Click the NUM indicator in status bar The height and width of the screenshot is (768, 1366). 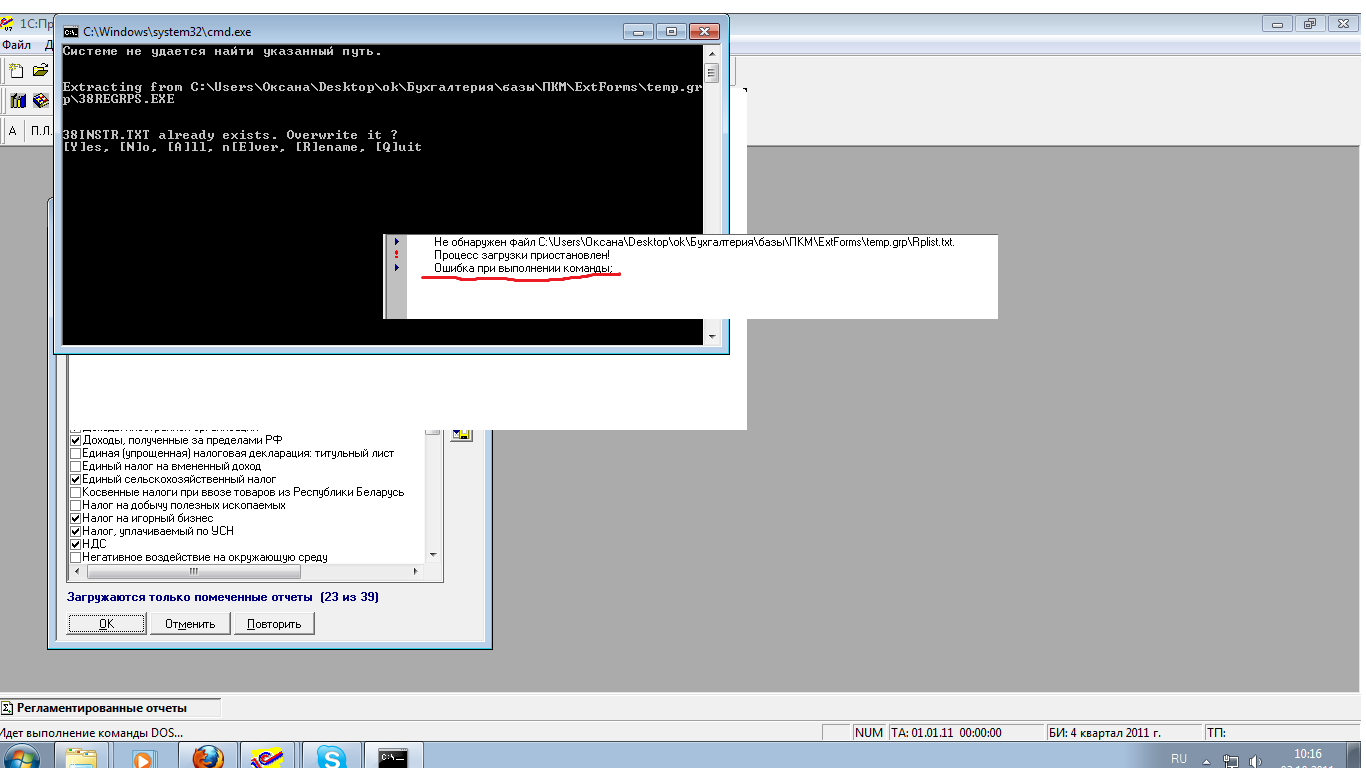coord(869,733)
